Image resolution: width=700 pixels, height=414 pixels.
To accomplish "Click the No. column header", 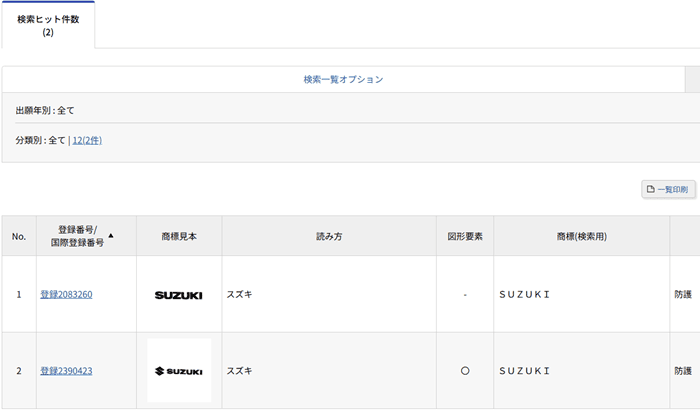I will point(19,236).
